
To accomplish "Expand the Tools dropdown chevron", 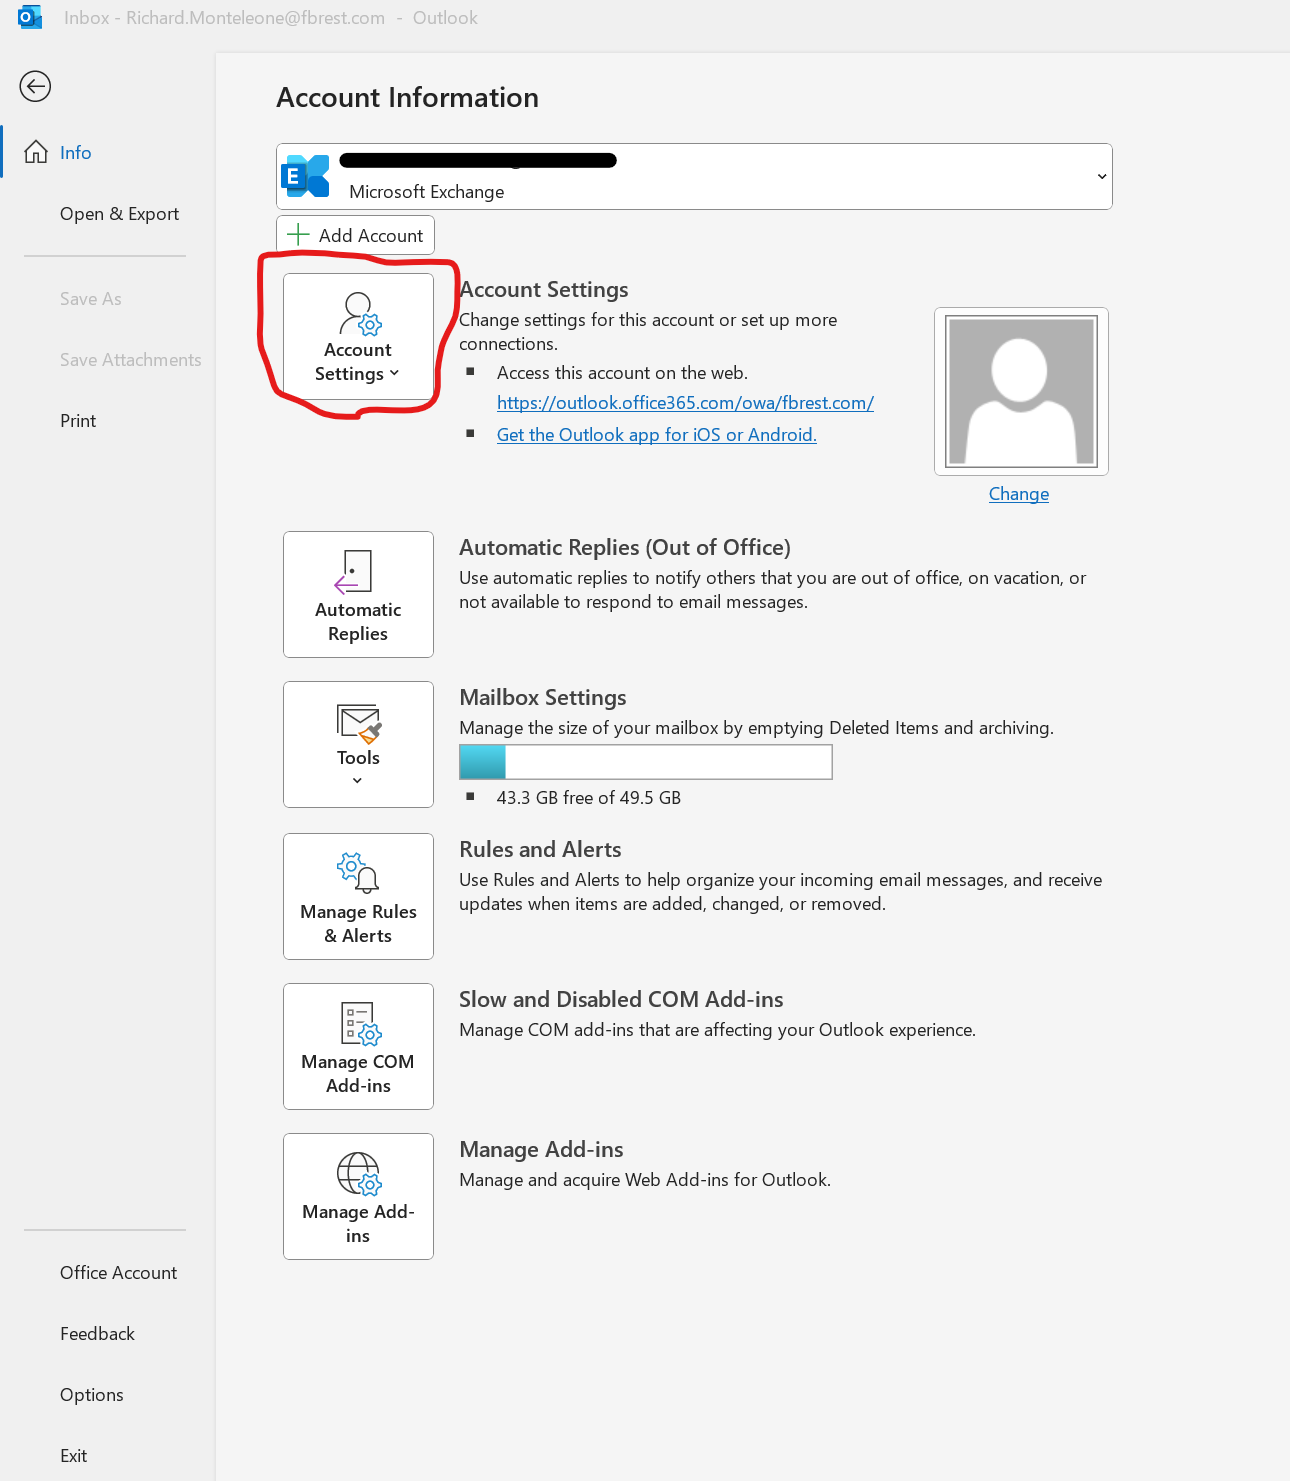I will [358, 779].
